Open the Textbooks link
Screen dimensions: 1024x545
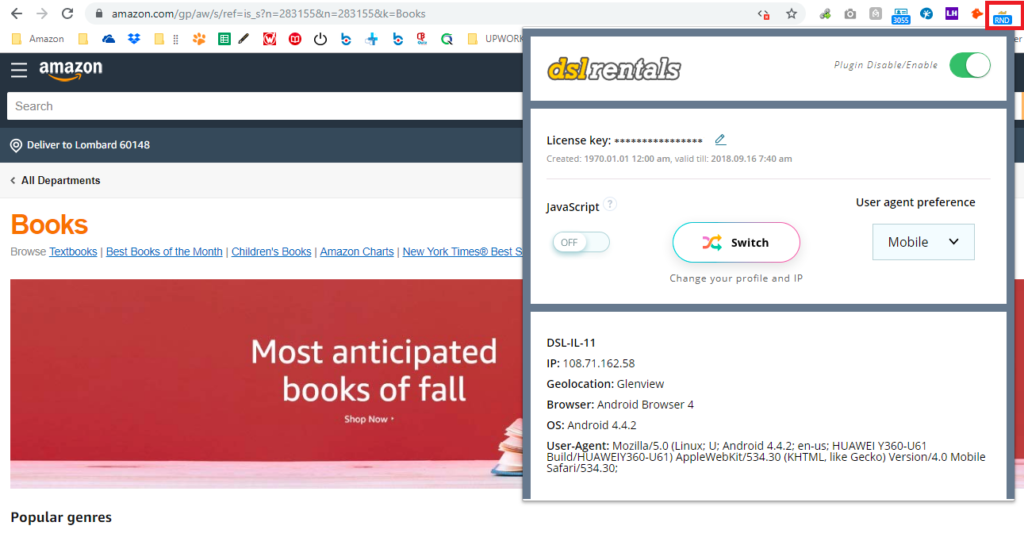click(73, 251)
